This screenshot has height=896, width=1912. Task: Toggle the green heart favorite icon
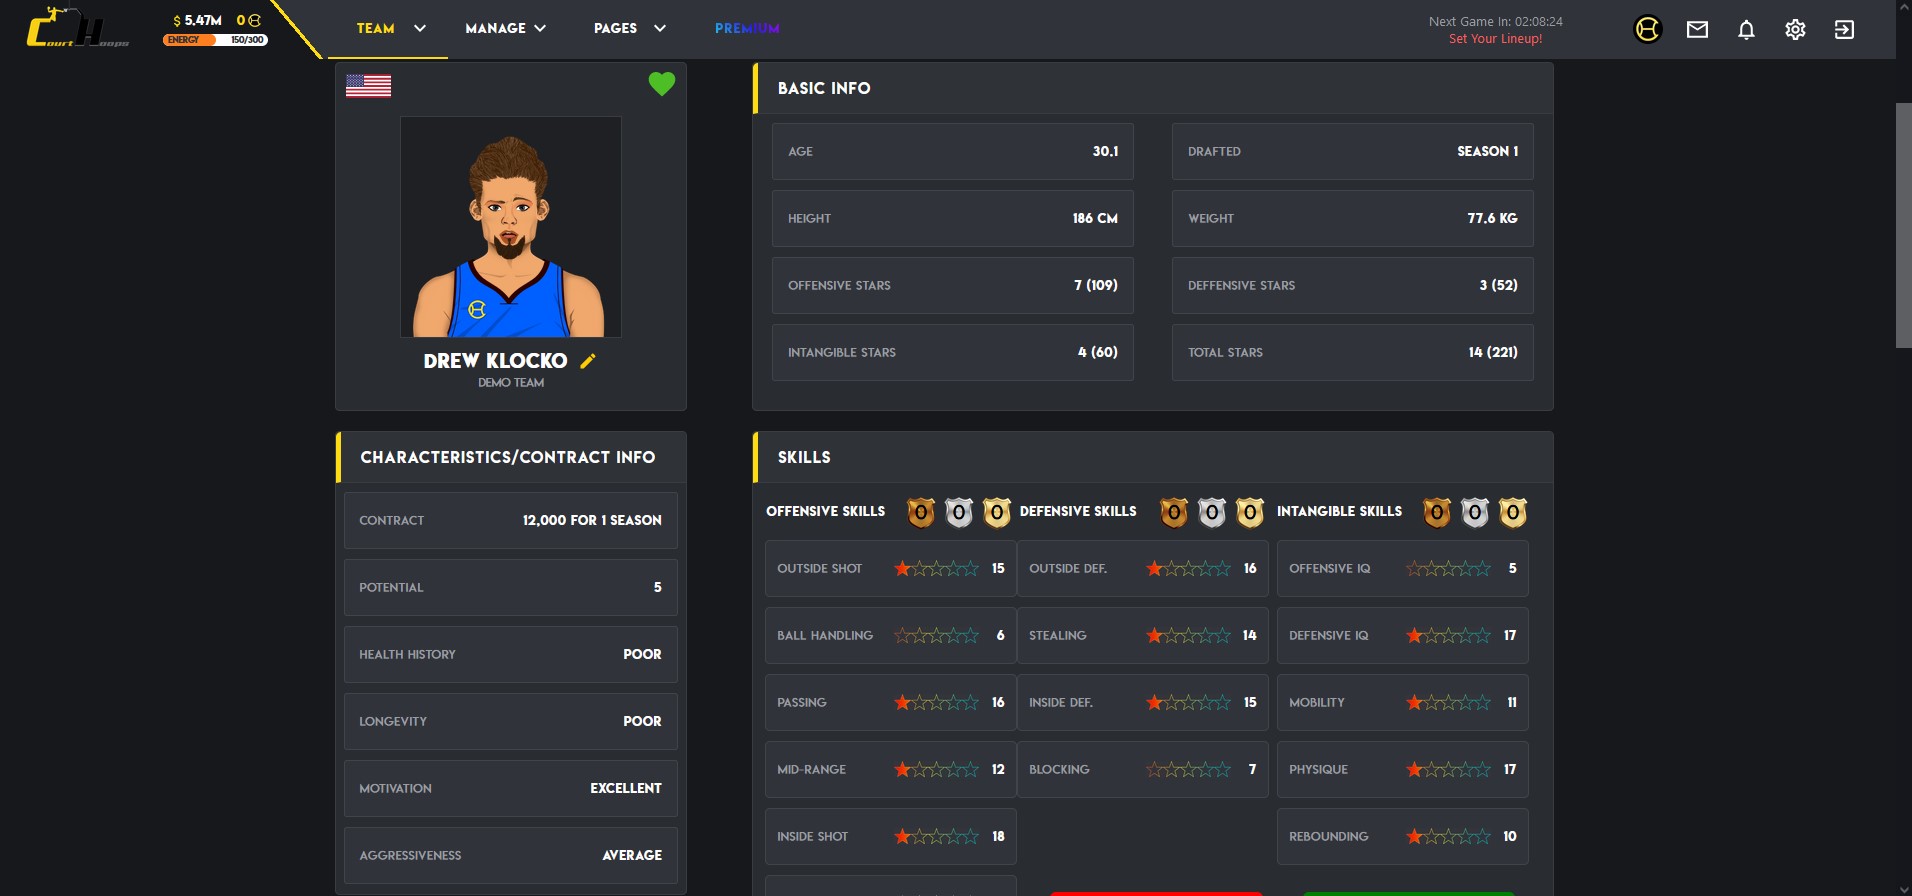tap(662, 84)
